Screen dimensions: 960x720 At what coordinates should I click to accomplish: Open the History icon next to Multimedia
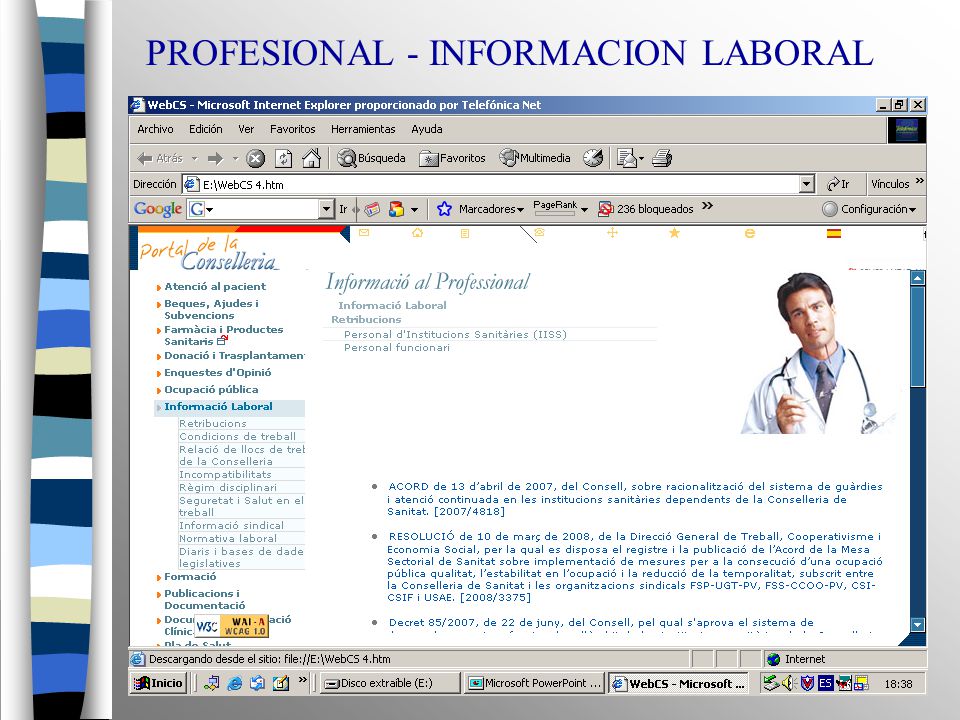pyautogui.click(x=593, y=158)
